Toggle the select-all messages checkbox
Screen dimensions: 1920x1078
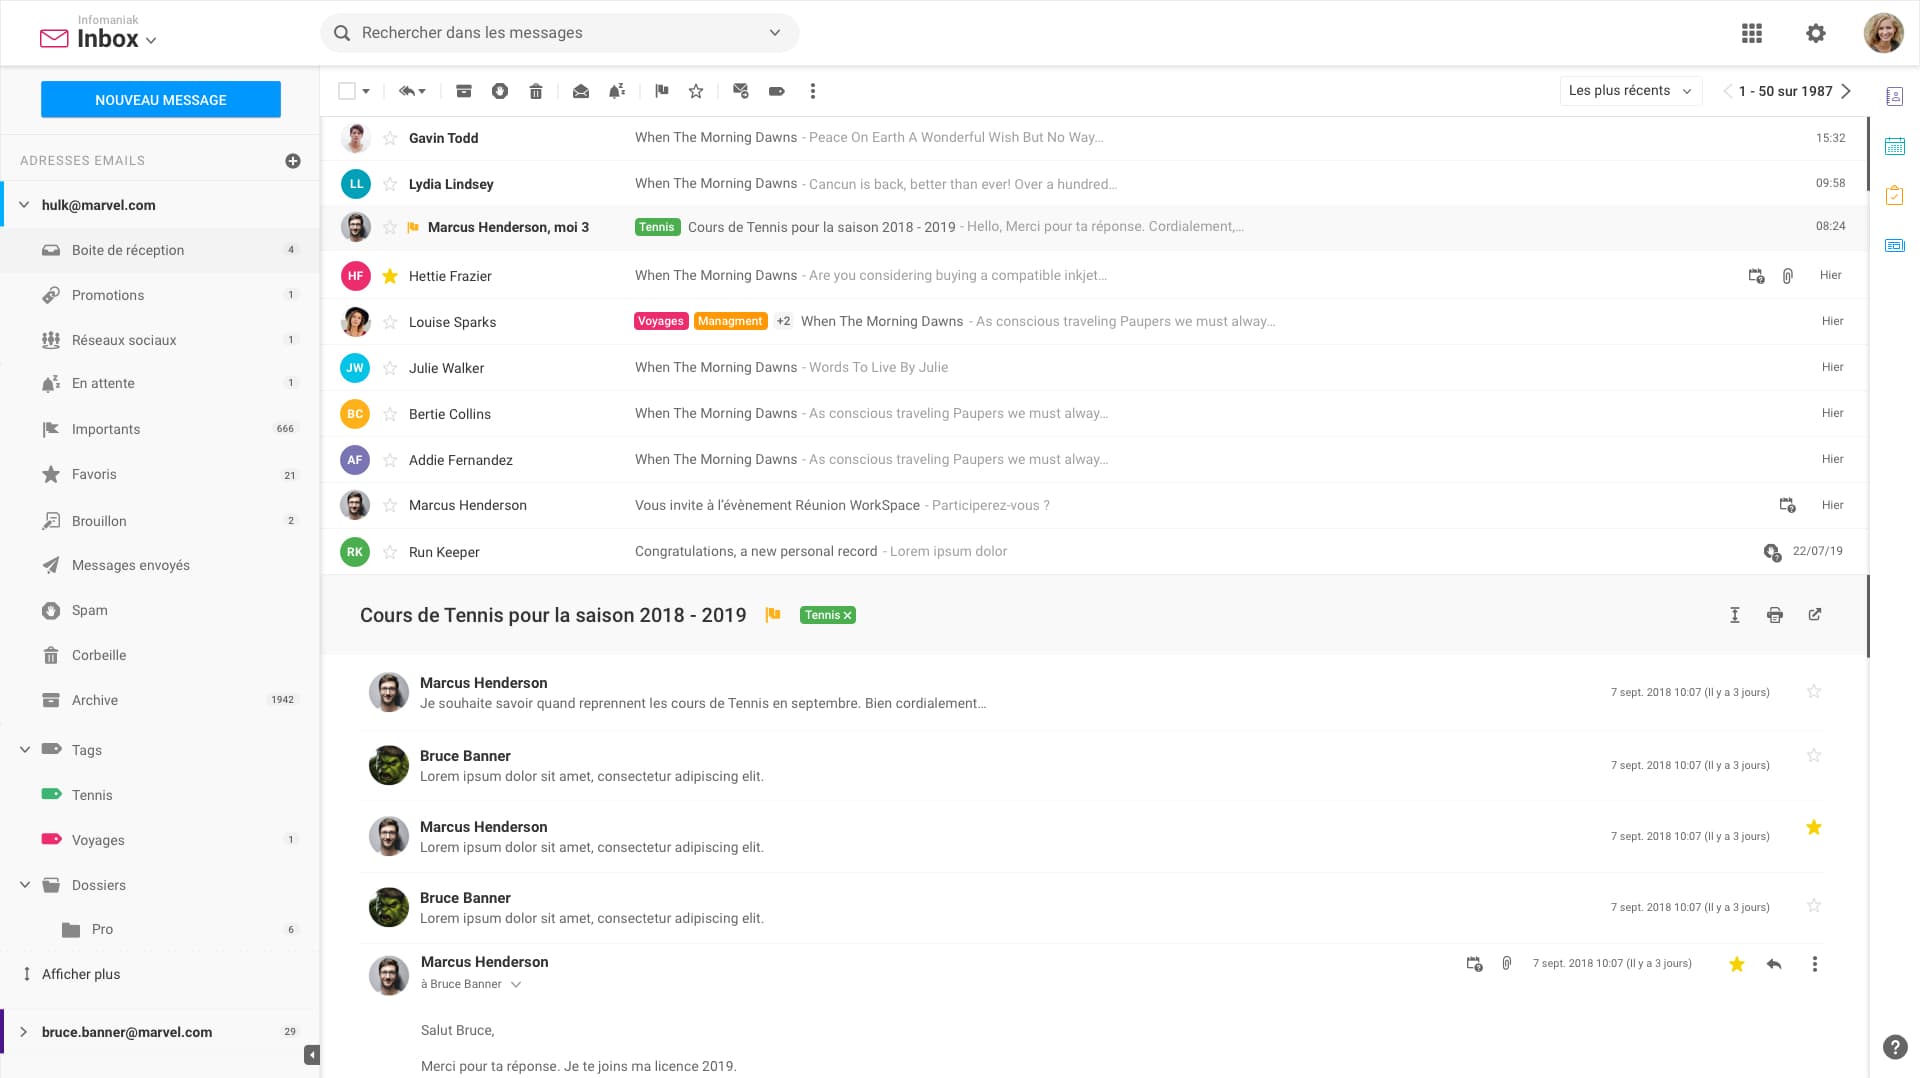click(347, 90)
